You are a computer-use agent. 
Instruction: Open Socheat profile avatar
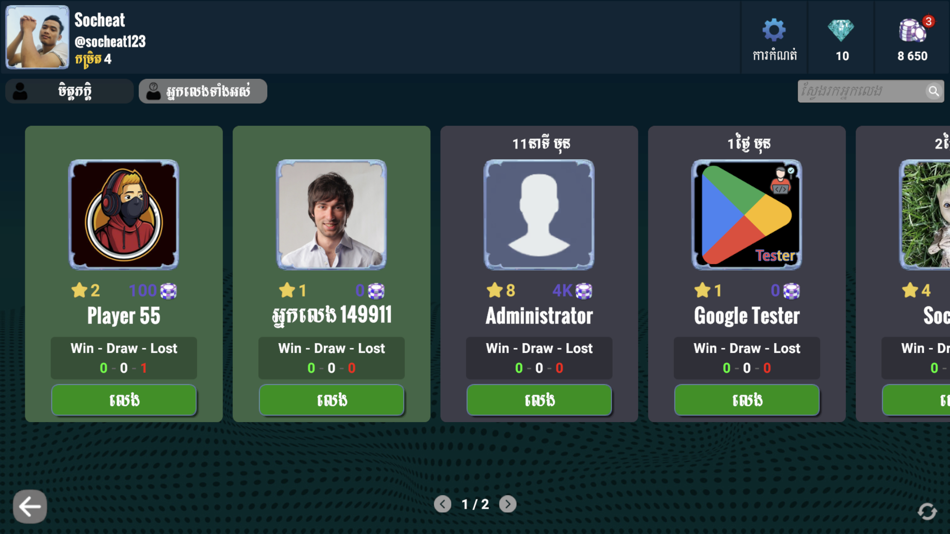38,37
